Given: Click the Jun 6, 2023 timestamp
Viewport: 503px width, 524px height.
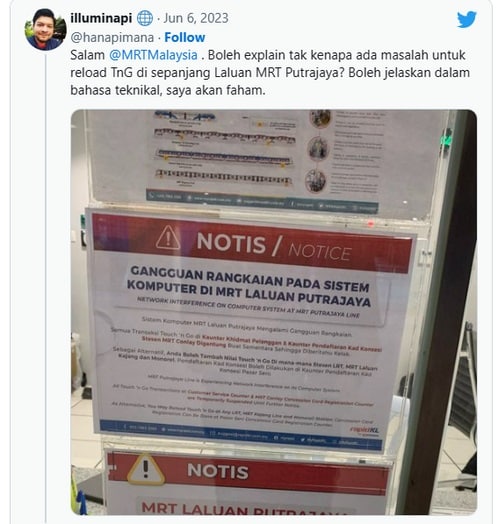Looking at the screenshot, I should tap(196, 18).
